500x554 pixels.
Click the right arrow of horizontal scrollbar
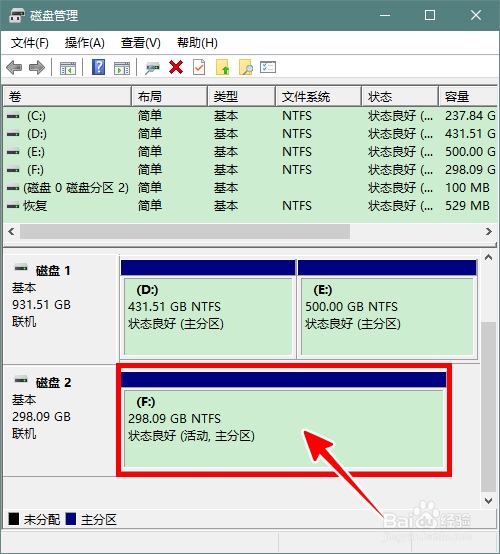pos(489,232)
